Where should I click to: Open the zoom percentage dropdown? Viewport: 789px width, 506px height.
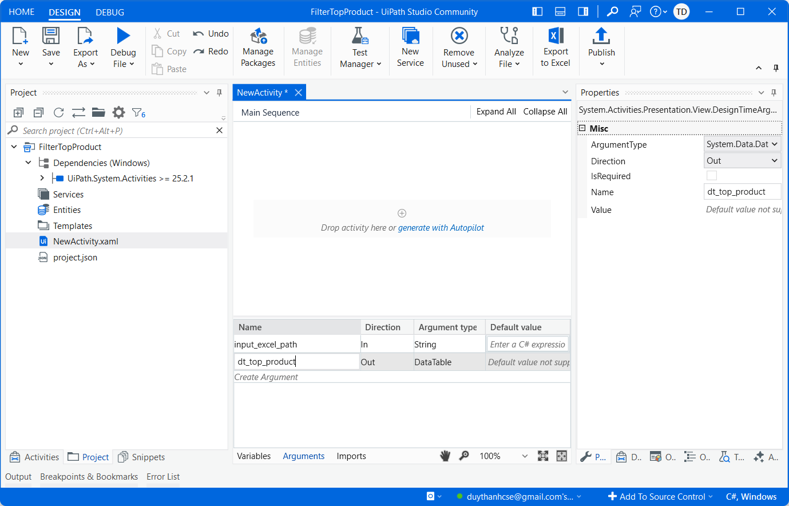pos(524,456)
